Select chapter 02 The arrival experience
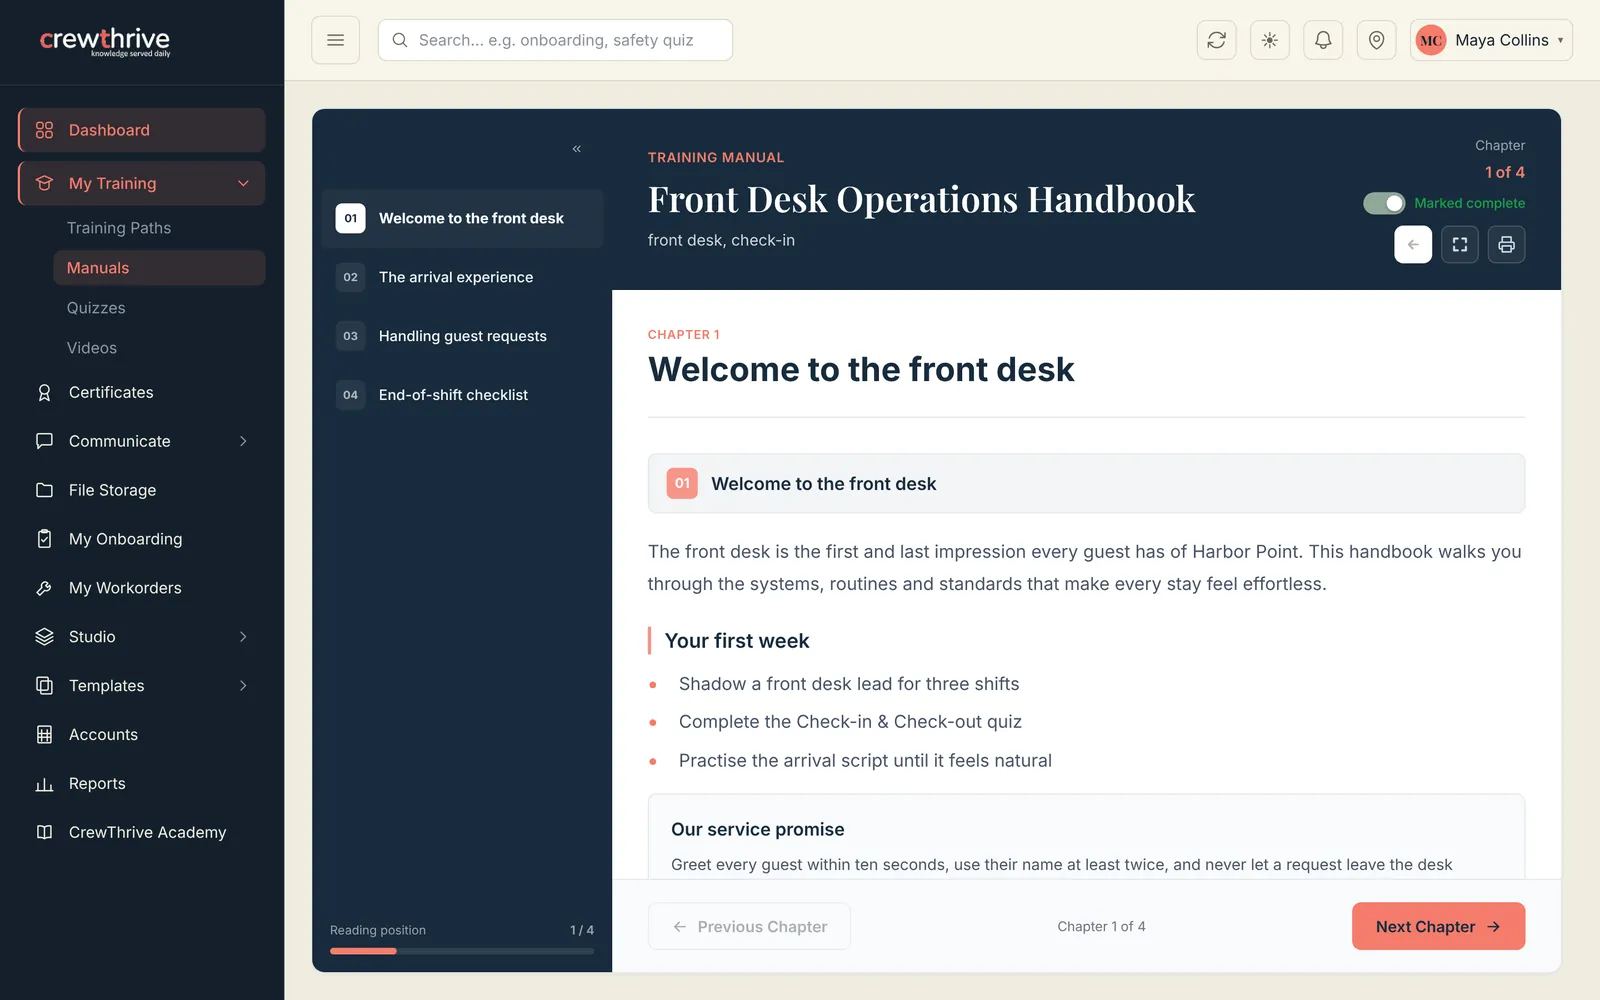This screenshot has width=1600, height=1000. click(x=463, y=277)
